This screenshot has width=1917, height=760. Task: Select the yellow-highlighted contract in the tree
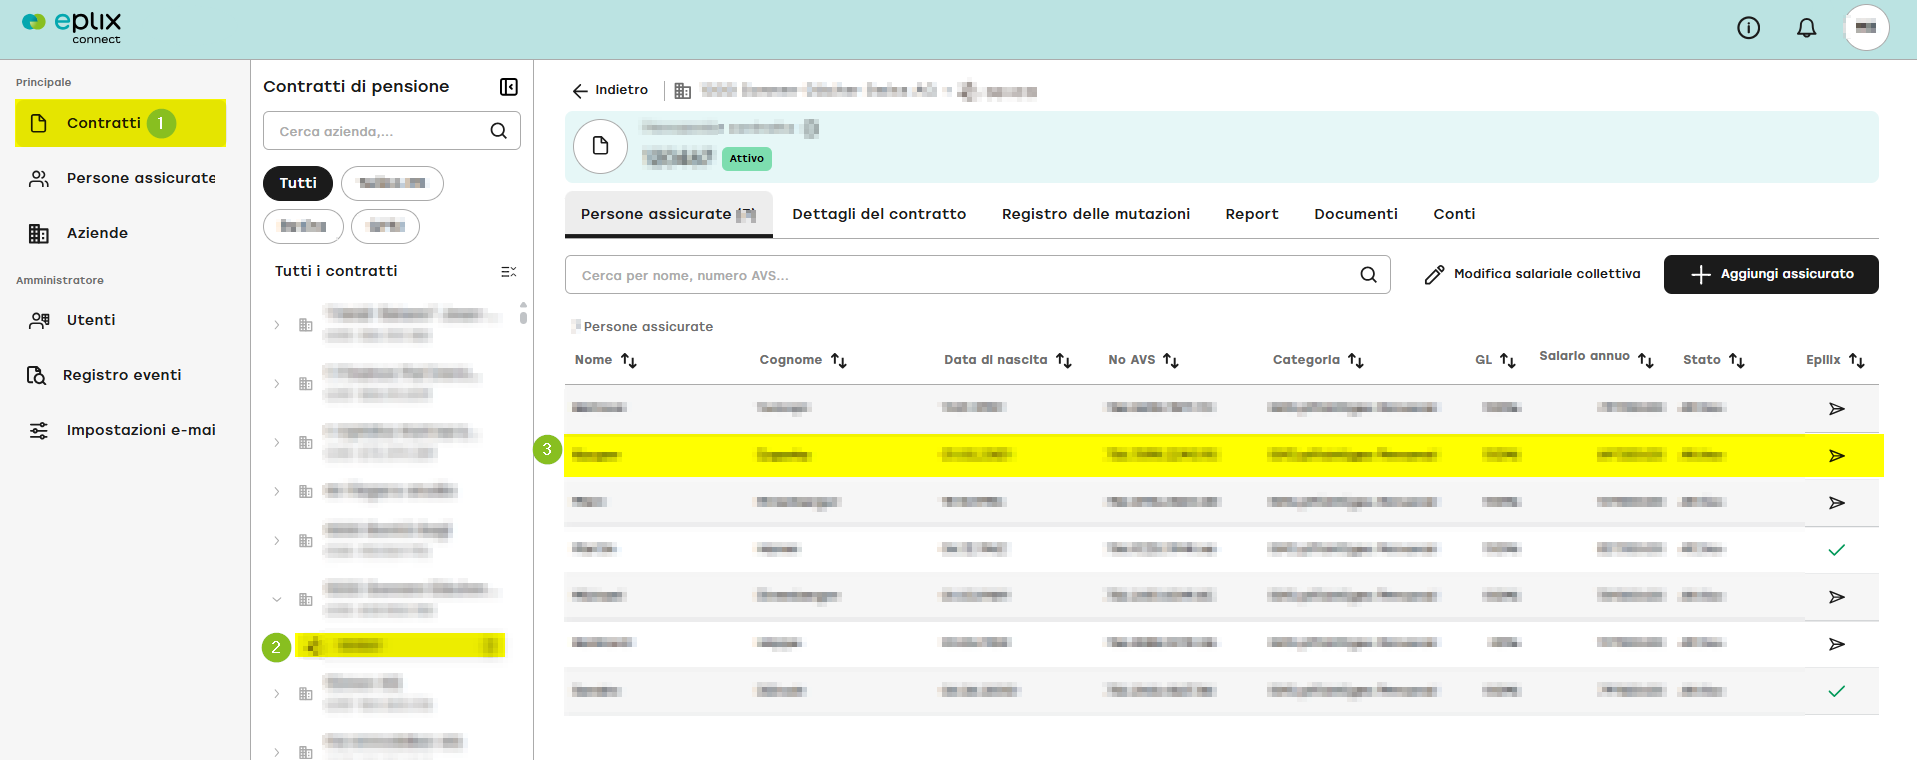400,646
